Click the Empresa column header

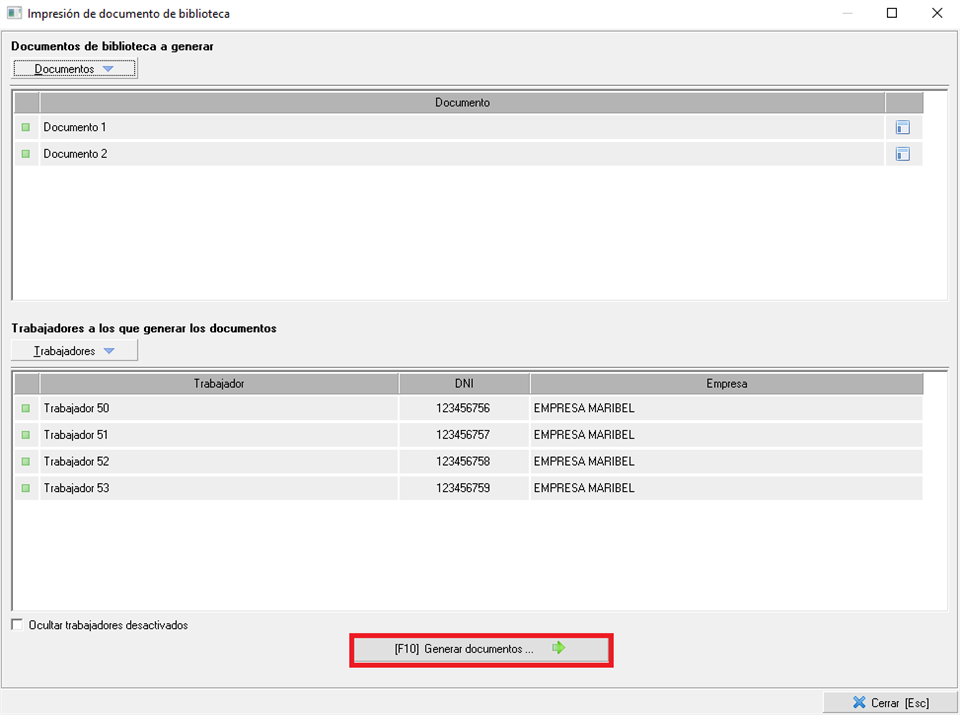(x=726, y=383)
